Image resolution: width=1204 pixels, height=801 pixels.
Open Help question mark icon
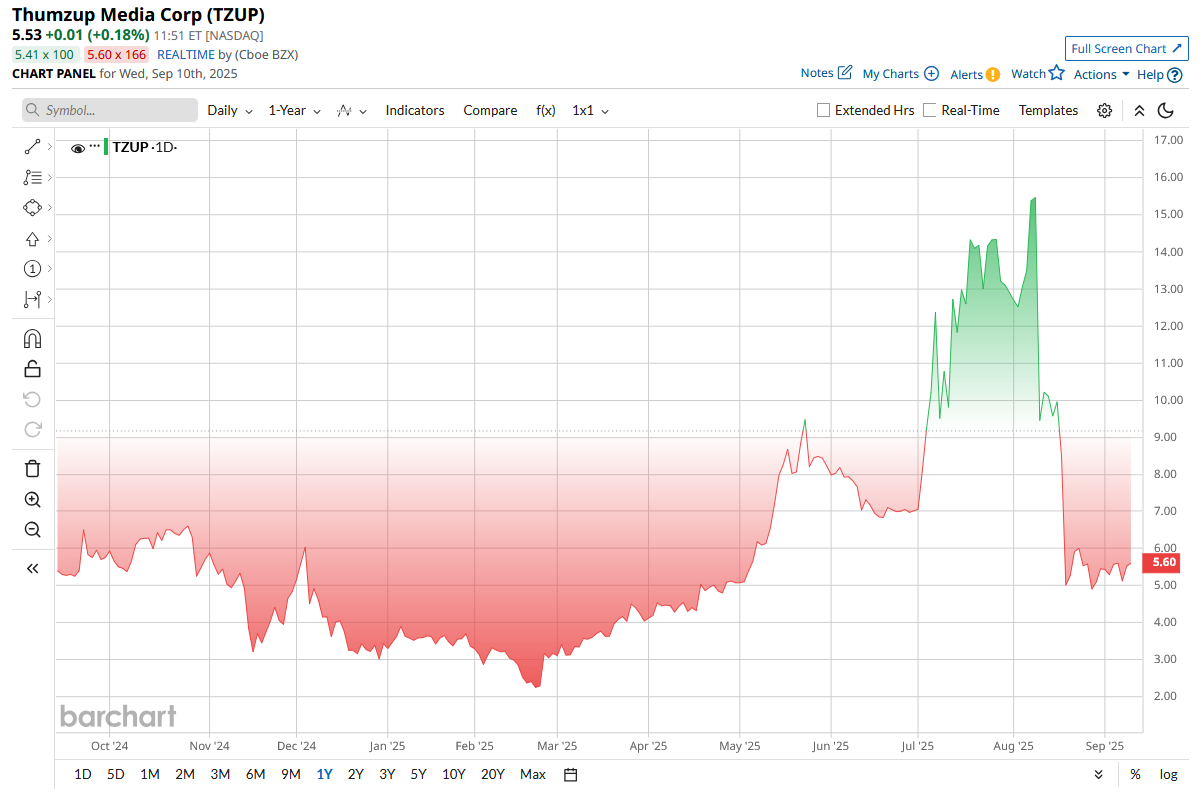(1175, 75)
